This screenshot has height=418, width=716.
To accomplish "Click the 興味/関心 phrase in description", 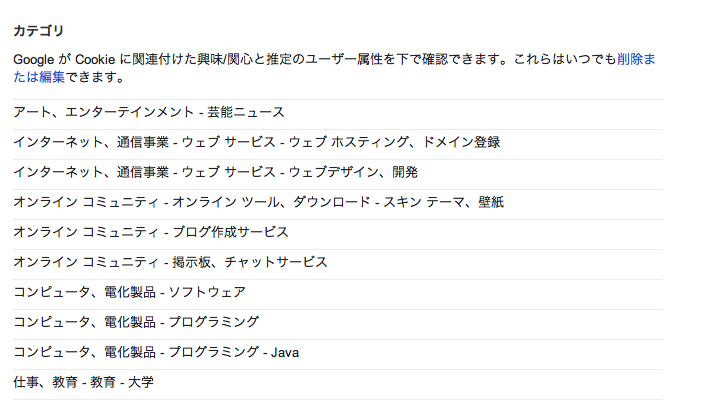I will coord(240,60).
